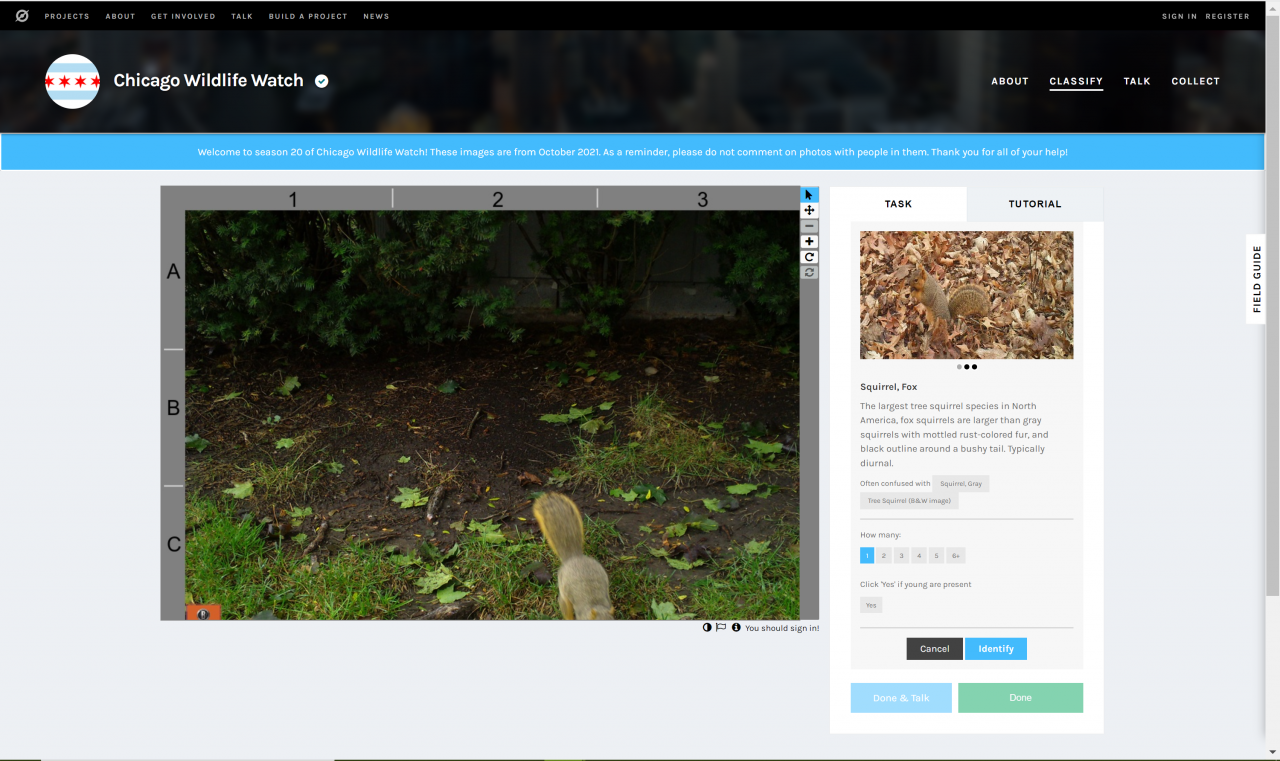
Task: Select count 6+ for how many
Action: tap(956, 555)
